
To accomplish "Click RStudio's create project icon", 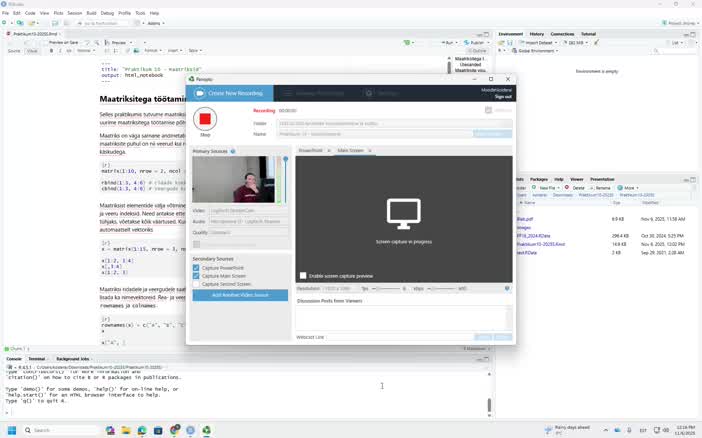I will coord(20,23).
